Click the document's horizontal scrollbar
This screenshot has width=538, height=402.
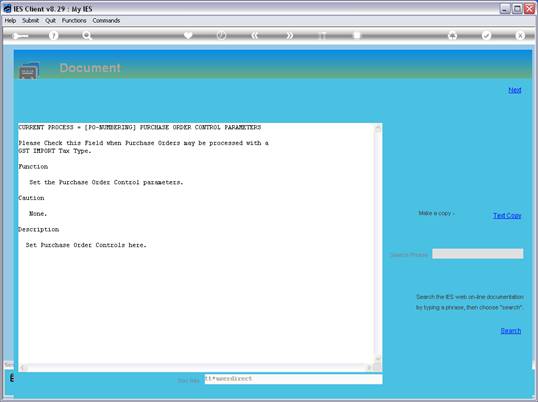pos(196,368)
